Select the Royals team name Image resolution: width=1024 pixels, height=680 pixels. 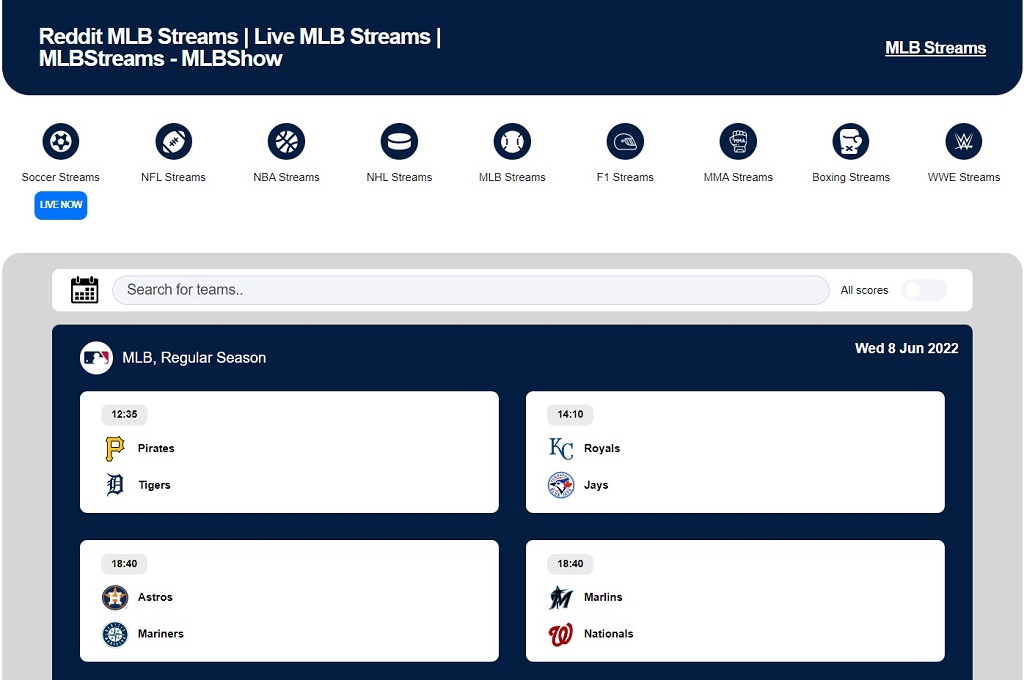tap(602, 448)
